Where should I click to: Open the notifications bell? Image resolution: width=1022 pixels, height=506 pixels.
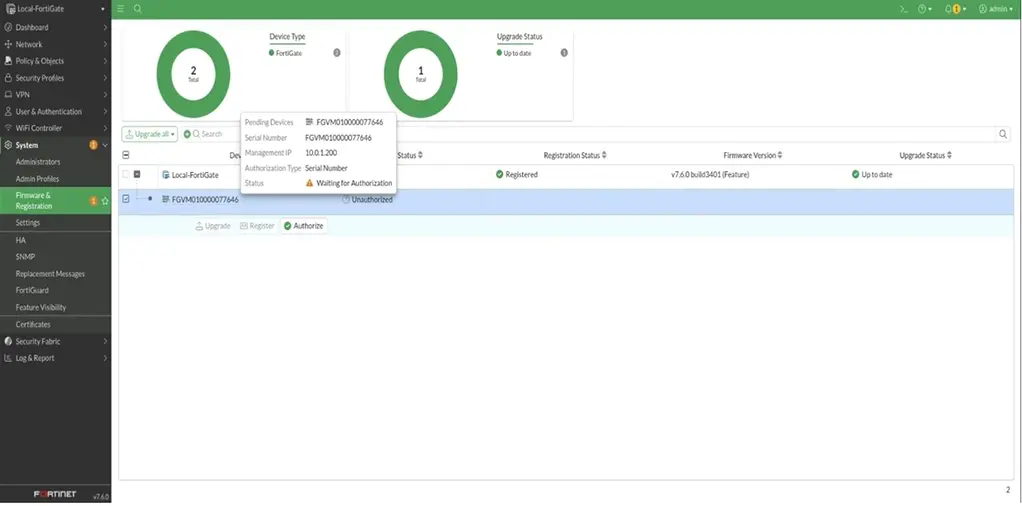955,9
